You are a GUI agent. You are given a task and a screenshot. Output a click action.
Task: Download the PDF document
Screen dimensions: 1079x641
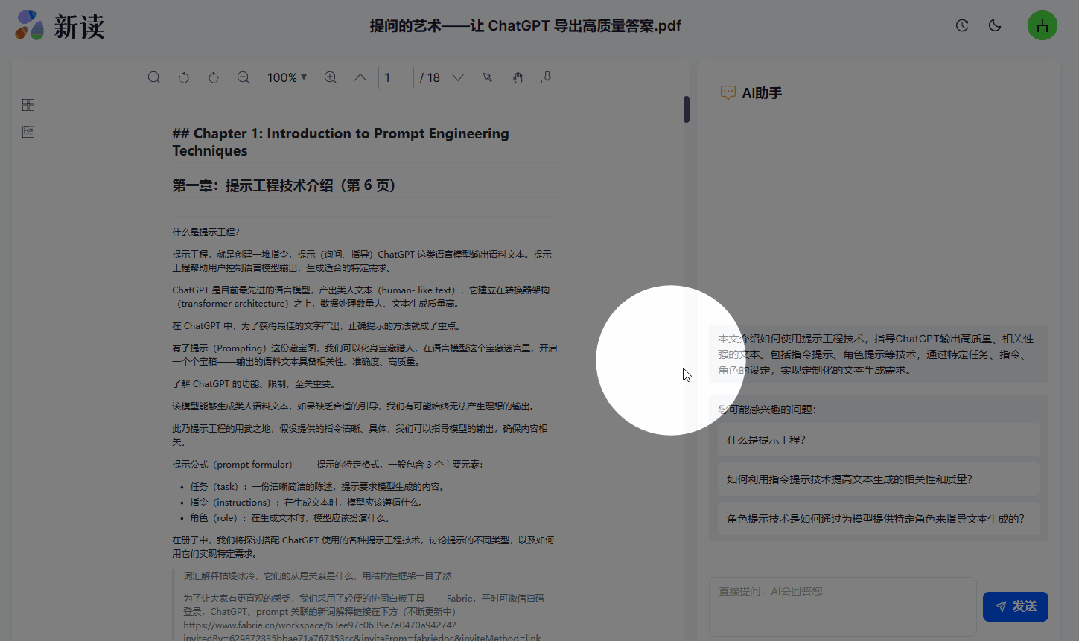coord(546,77)
